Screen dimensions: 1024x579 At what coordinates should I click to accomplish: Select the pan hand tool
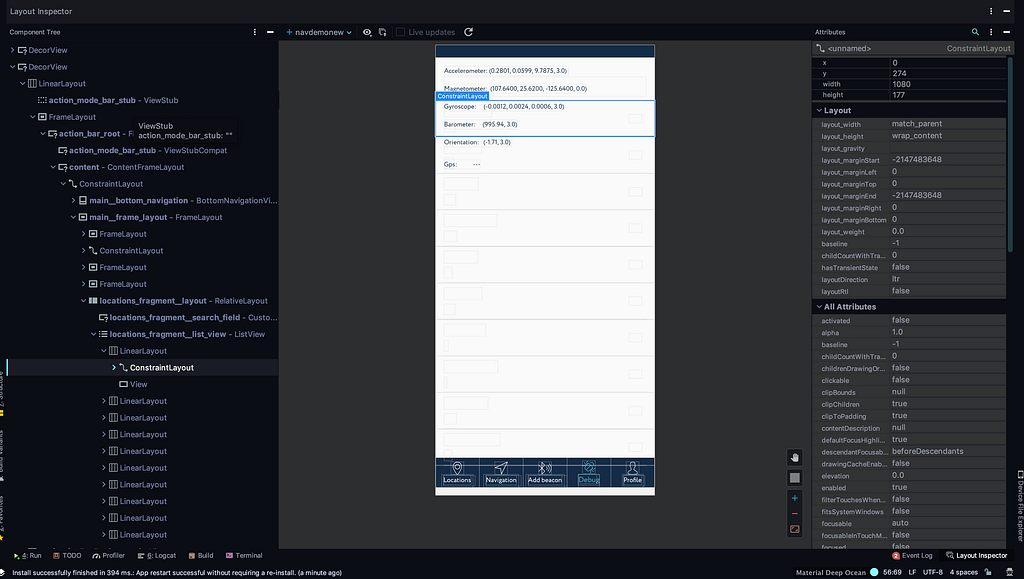click(x=794, y=458)
